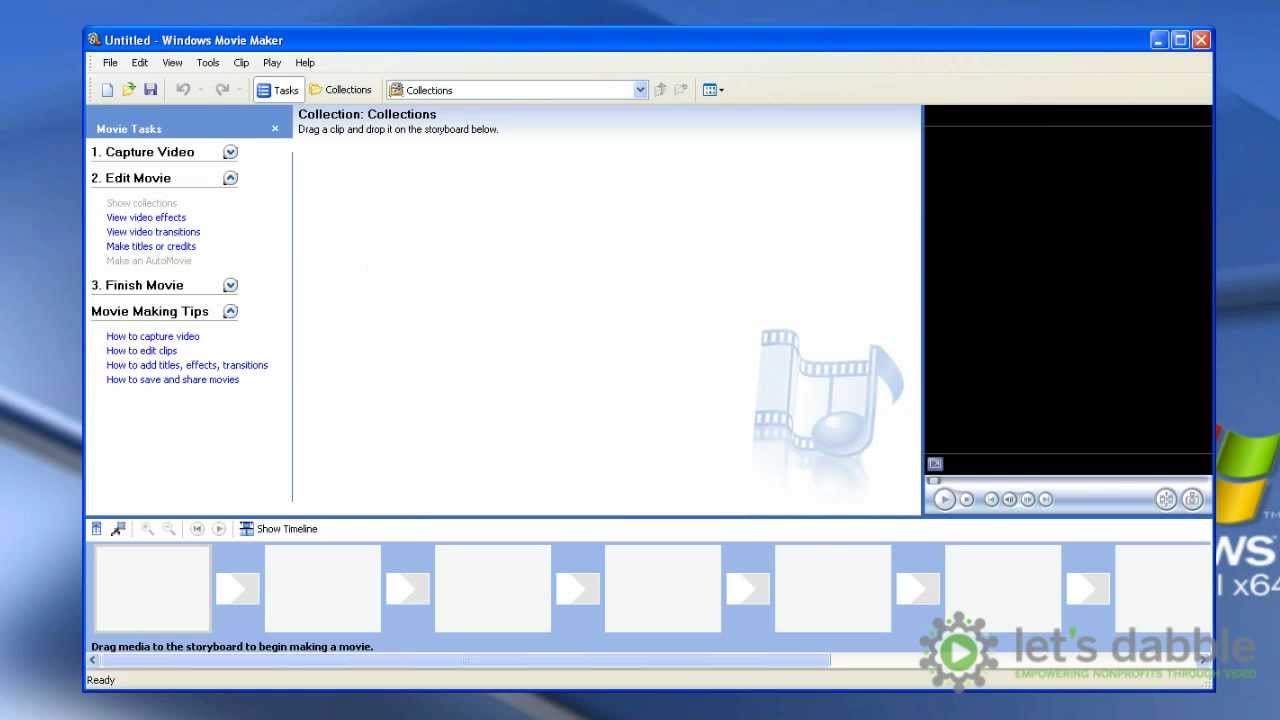The width and height of the screenshot is (1280, 720).
Task: Step to the next frame
Action: (1027, 499)
